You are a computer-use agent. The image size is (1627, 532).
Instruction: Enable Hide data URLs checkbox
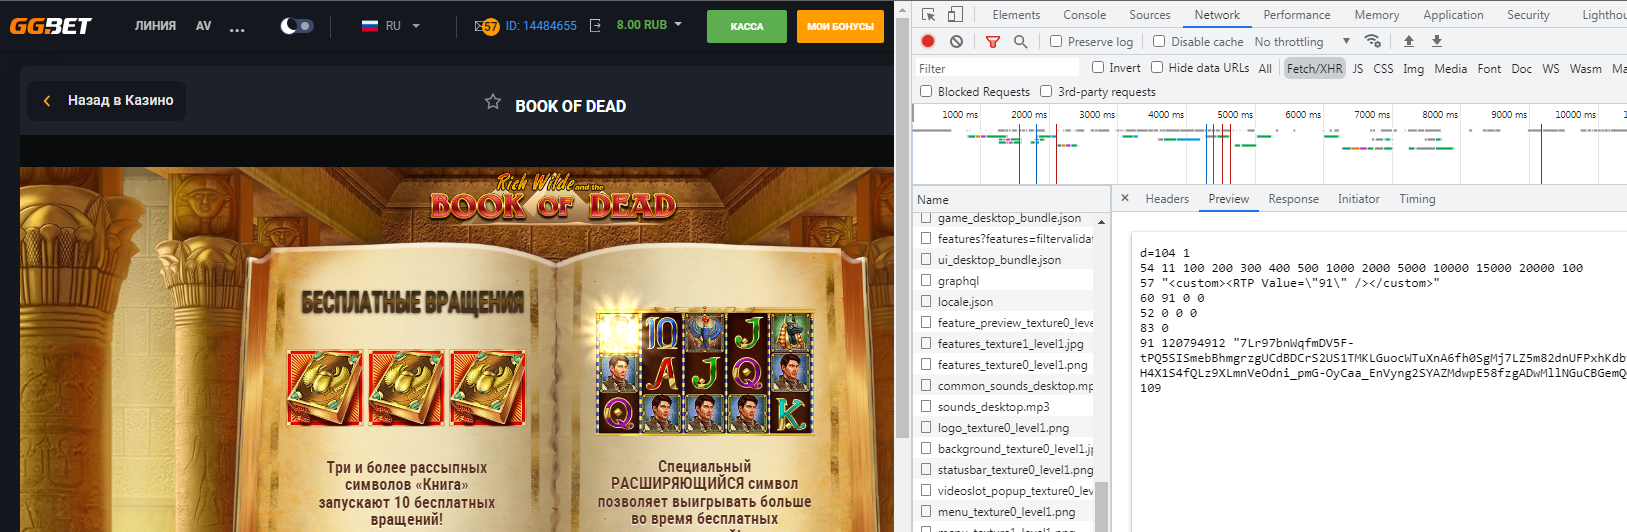pyautogui.click(x=1157, y=67)
